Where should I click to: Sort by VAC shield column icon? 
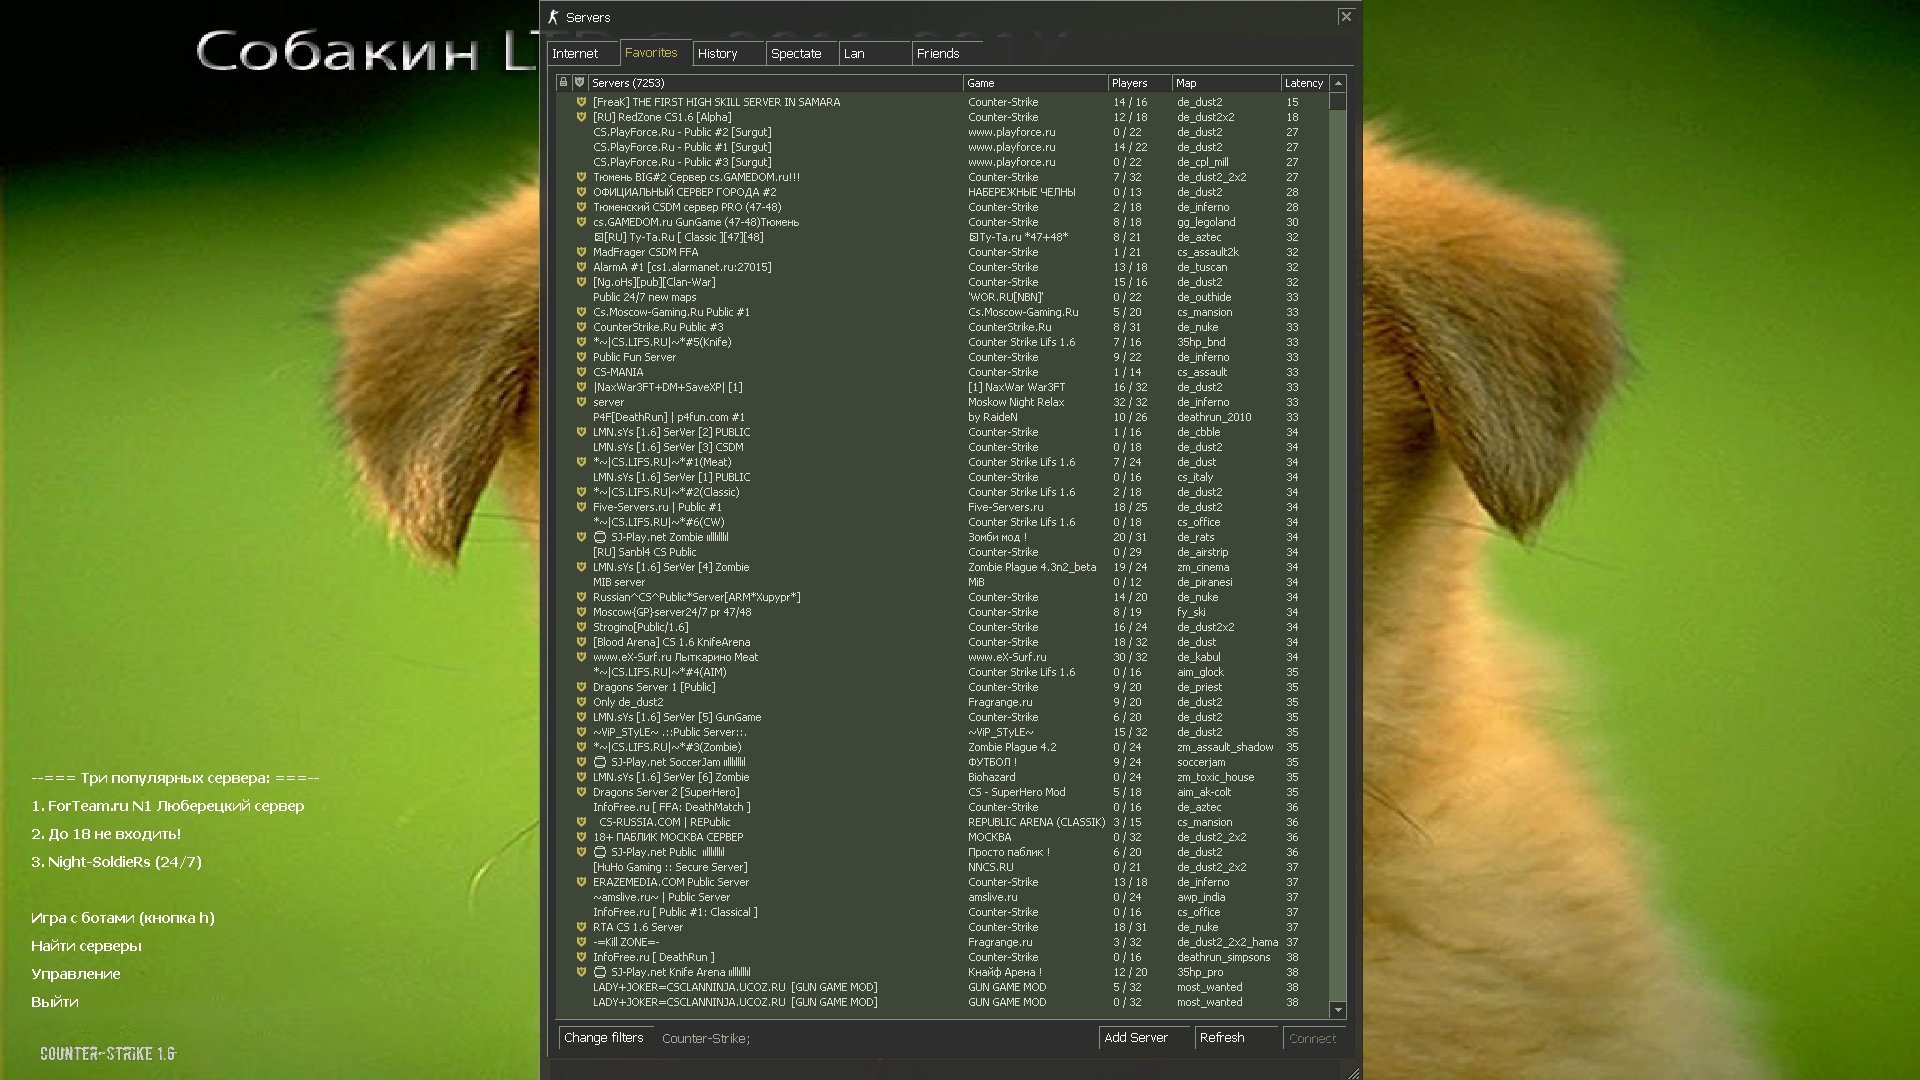[x=579, y=83]
